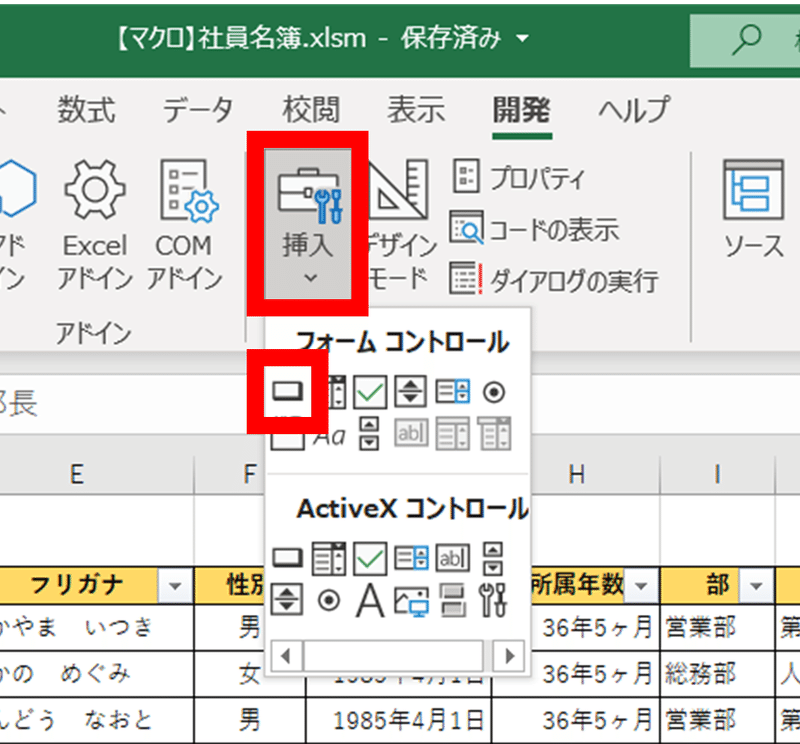Viewport: 800px width, 744px height.
Task: Select column I header
Action: (717, 475)
